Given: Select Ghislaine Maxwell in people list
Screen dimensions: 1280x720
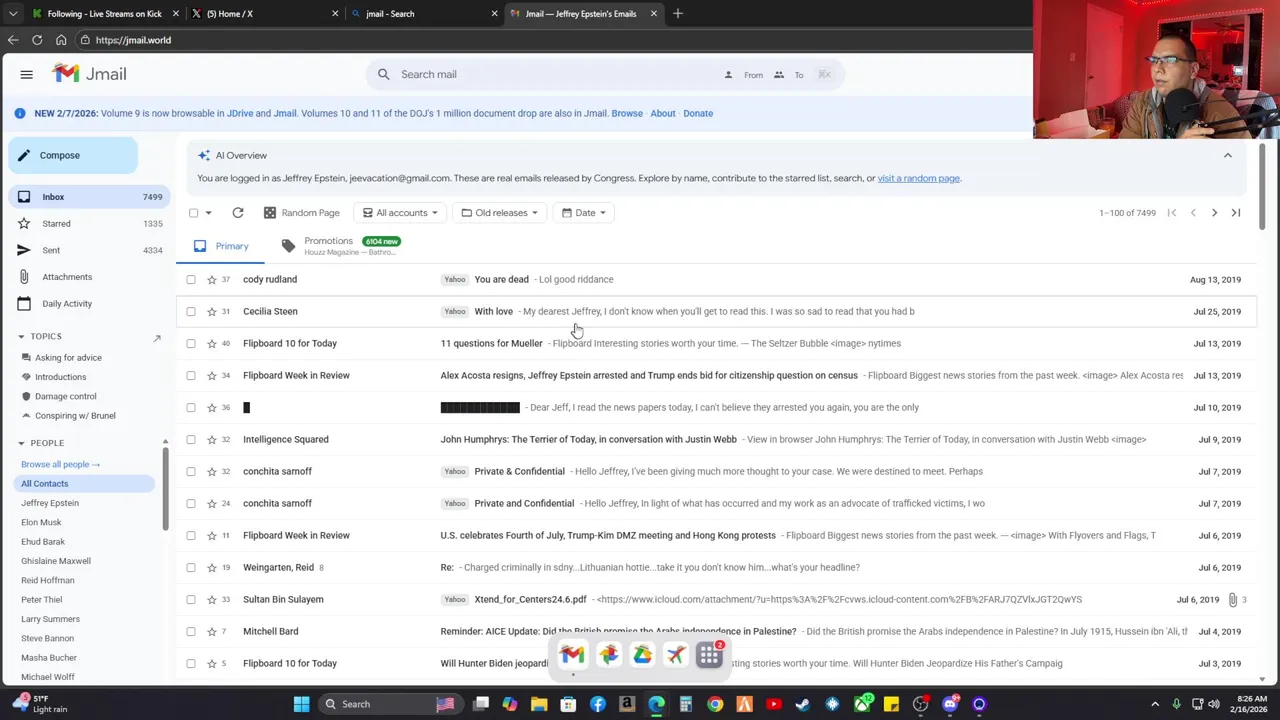Looking at the screenshot, I should [x=56, y=561].
